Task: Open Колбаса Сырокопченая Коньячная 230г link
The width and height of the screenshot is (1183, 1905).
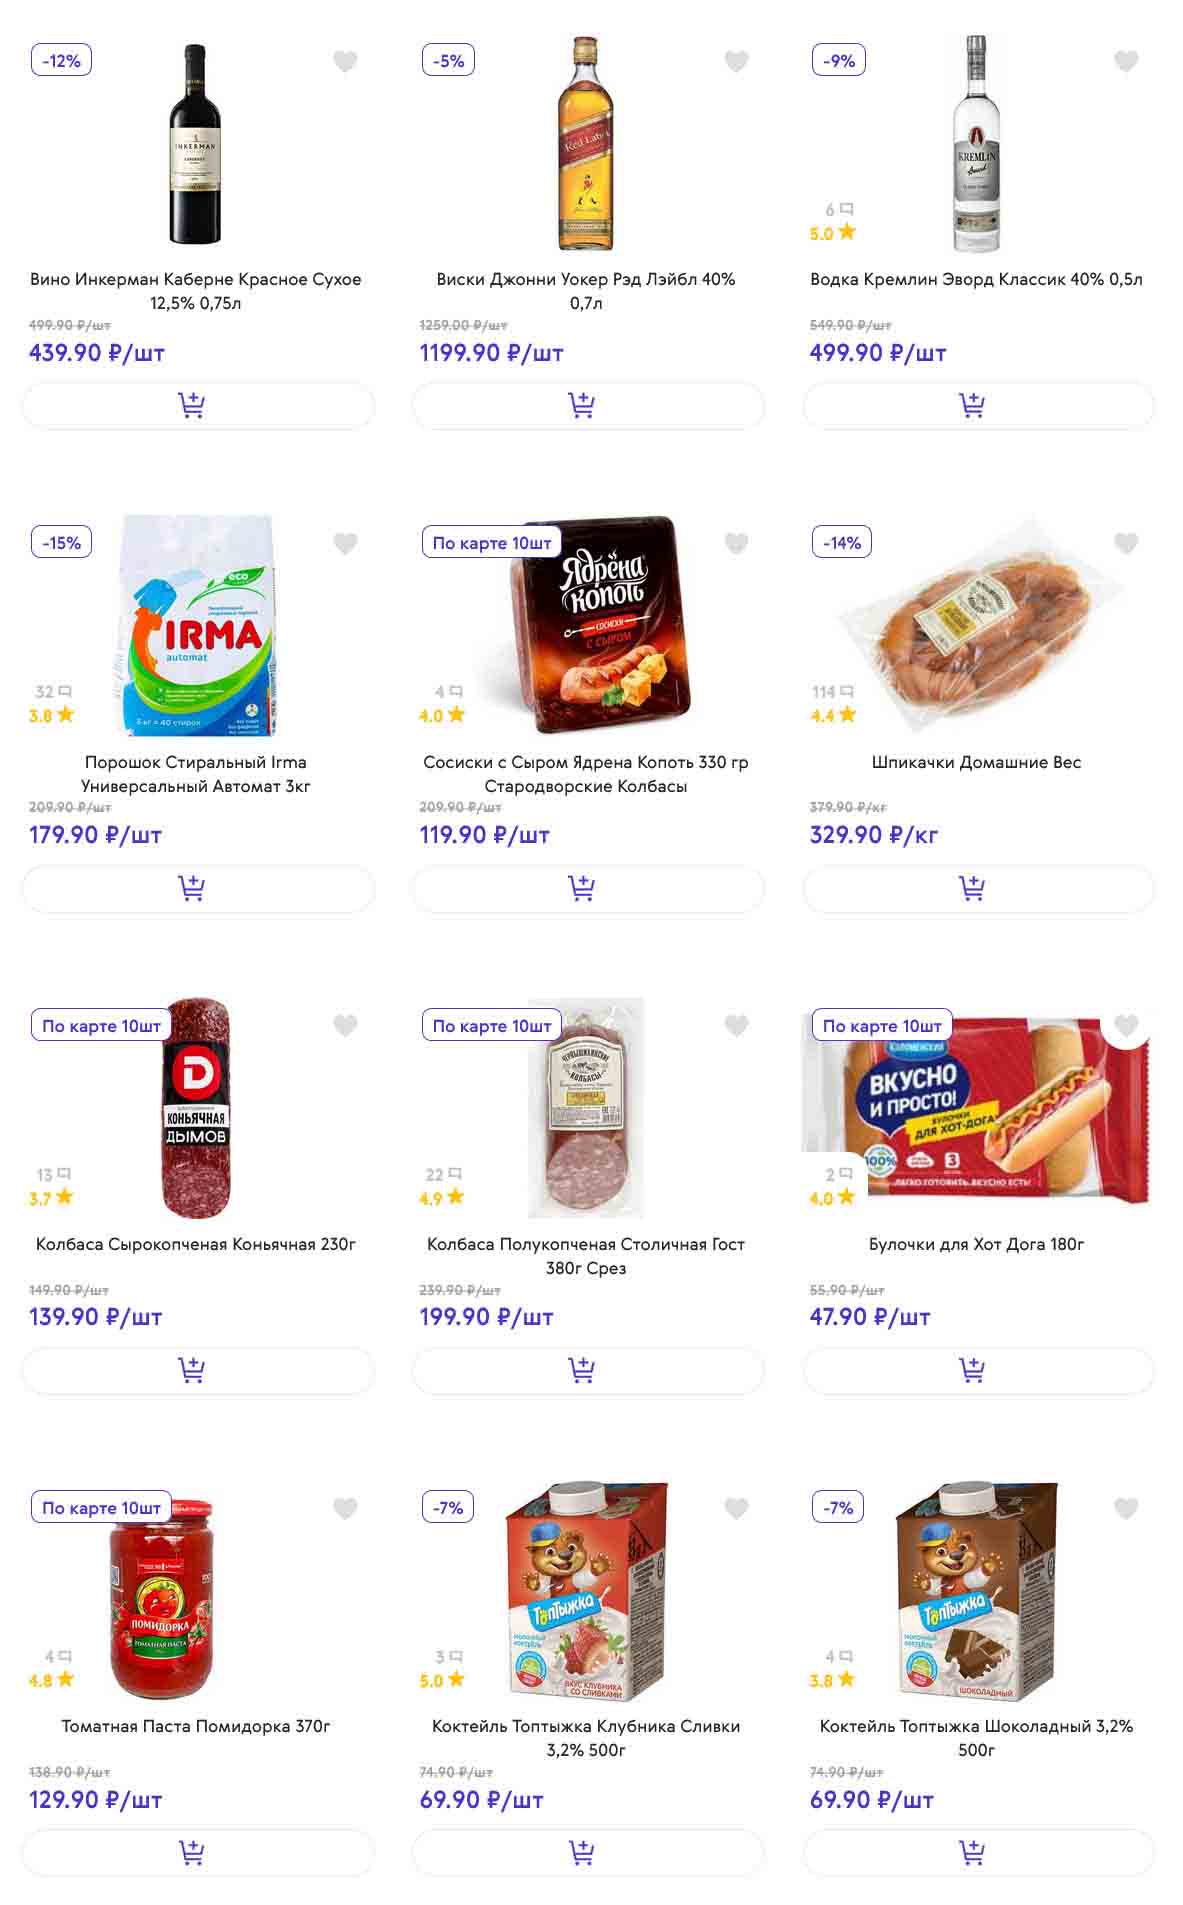Action: coord(196,1244)
